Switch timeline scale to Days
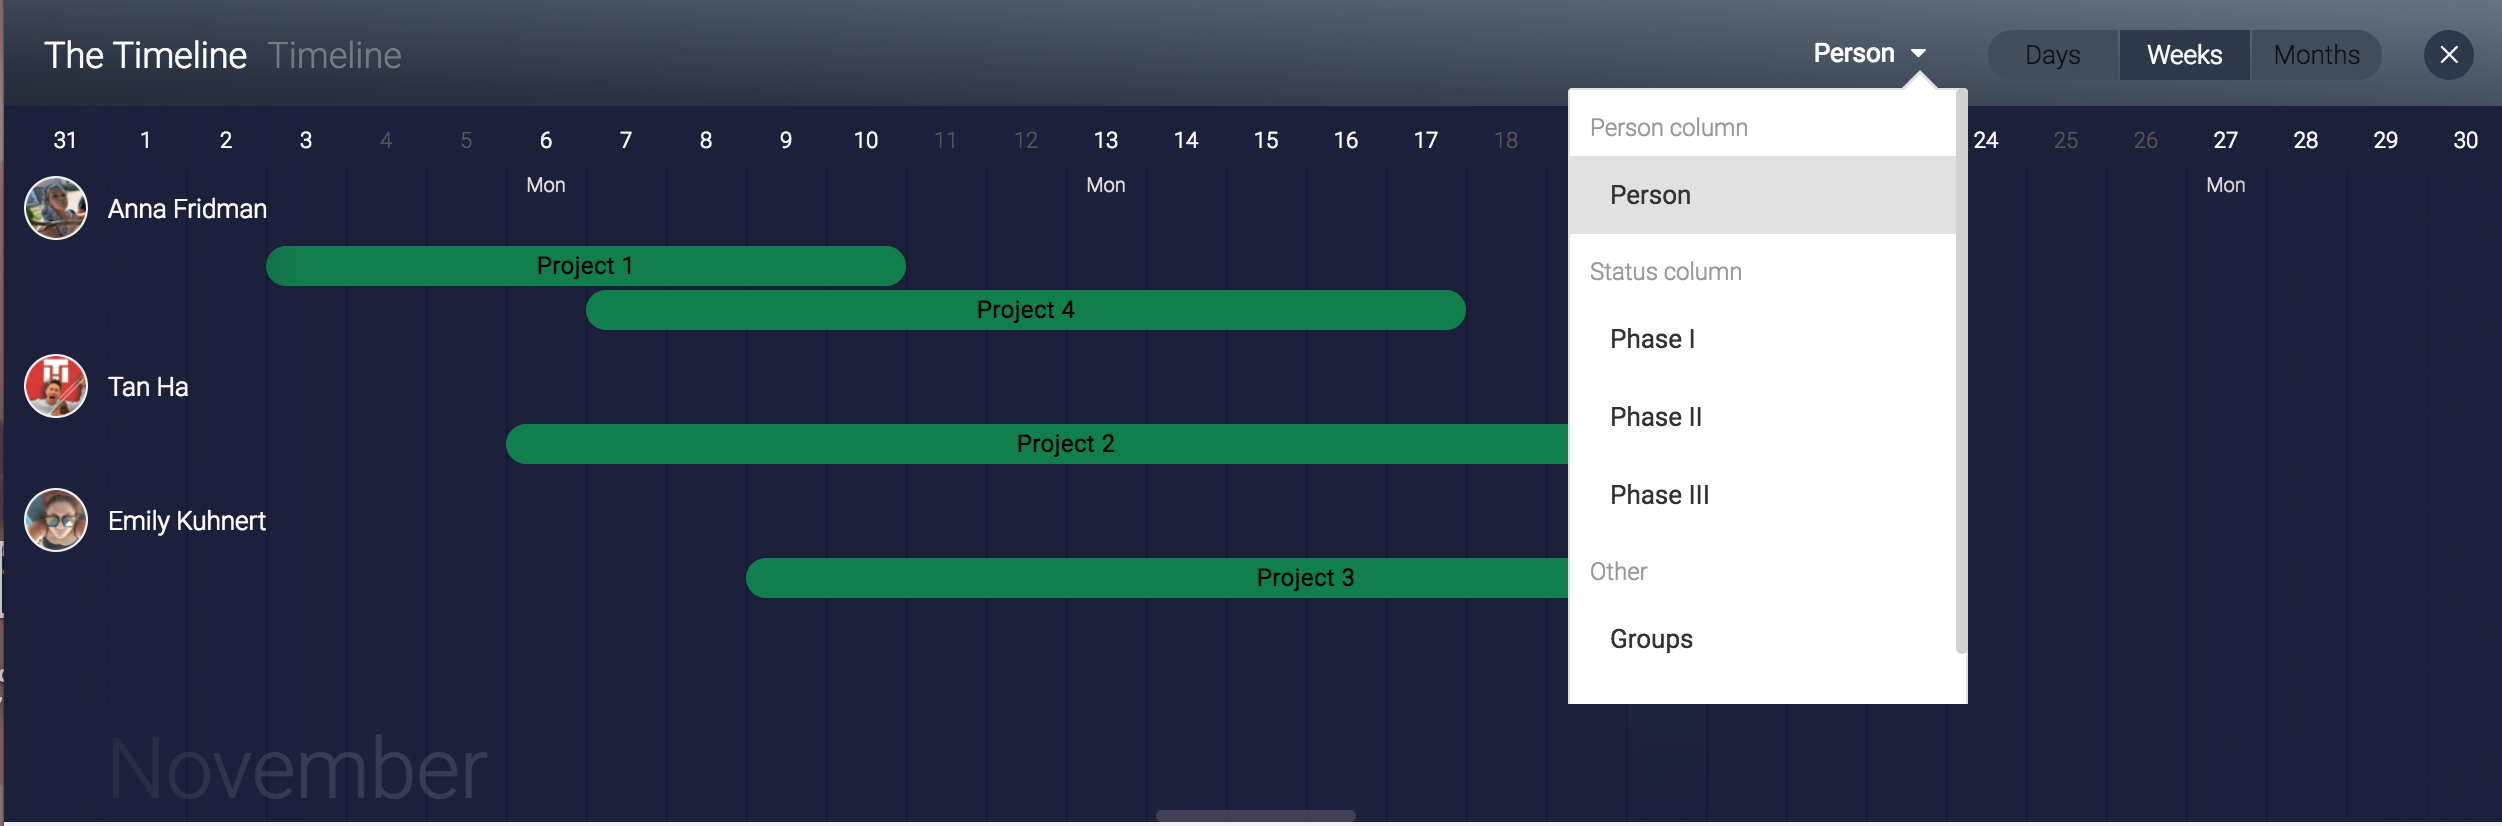This screenshot has width=2502, height=826. 2053,55
